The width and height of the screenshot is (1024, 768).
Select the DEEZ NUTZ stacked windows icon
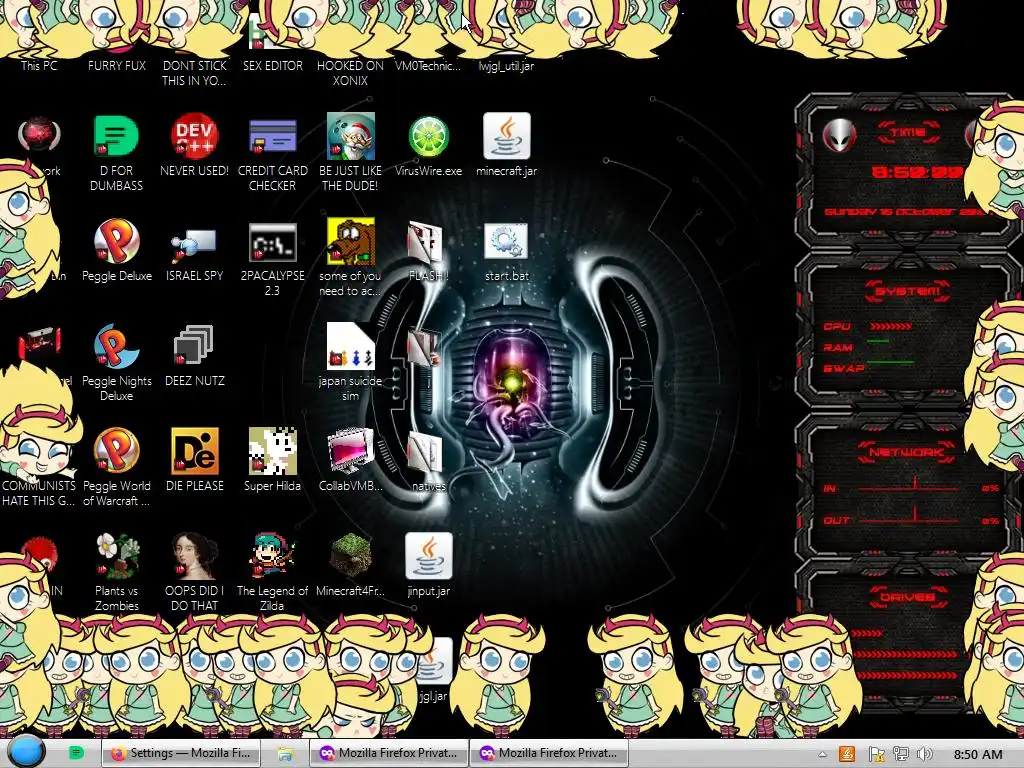point(194,345)
